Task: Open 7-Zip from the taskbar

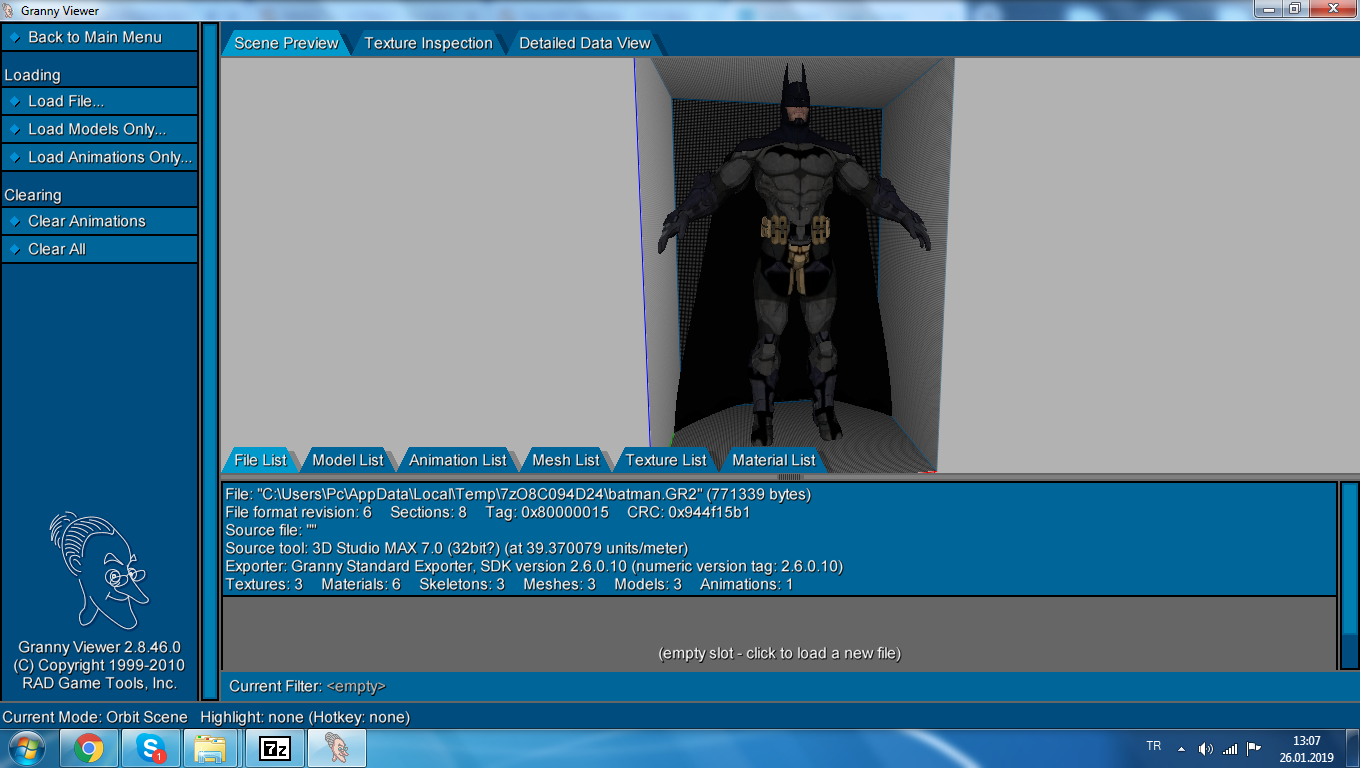Action: pos(273,748)
